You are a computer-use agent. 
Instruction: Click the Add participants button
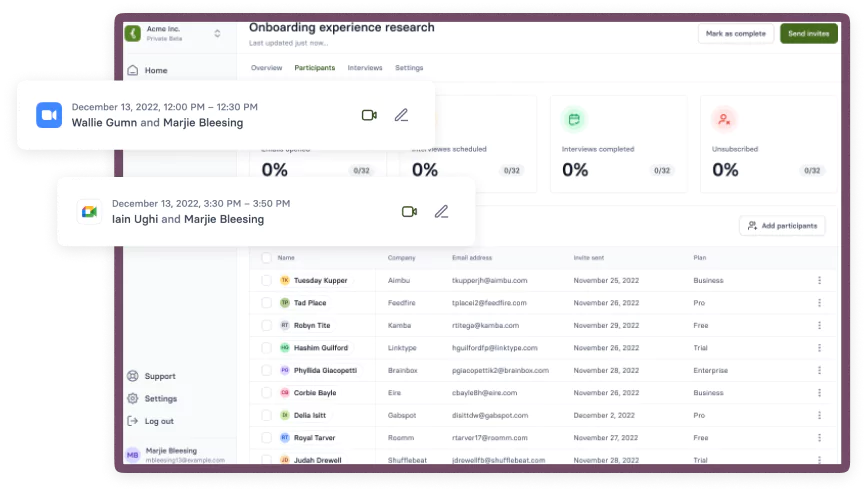click(782, 226)
